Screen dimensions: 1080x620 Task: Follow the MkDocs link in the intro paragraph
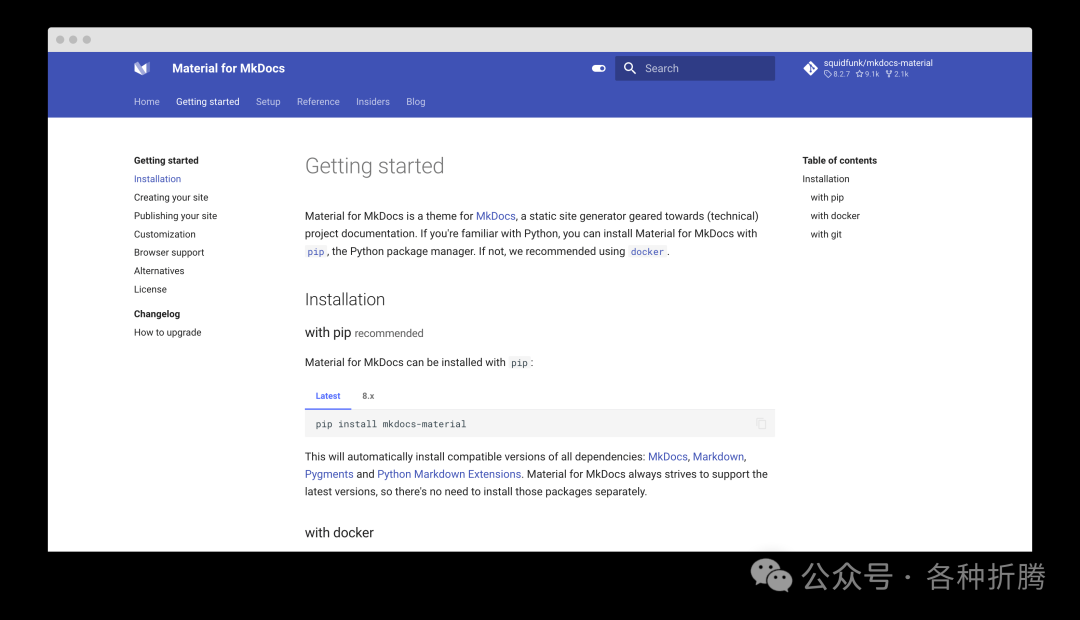[495, 216]
